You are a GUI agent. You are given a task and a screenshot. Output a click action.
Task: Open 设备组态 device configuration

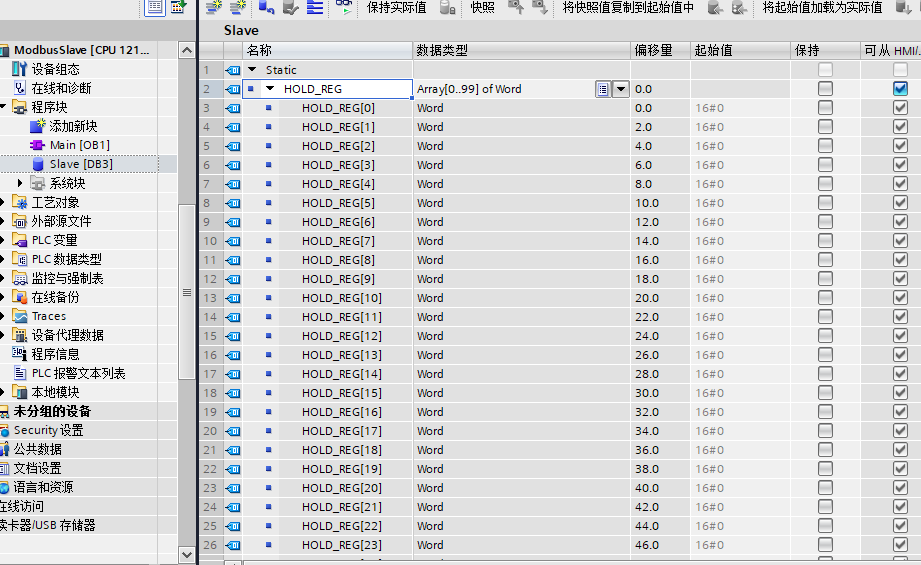point(57,69)
